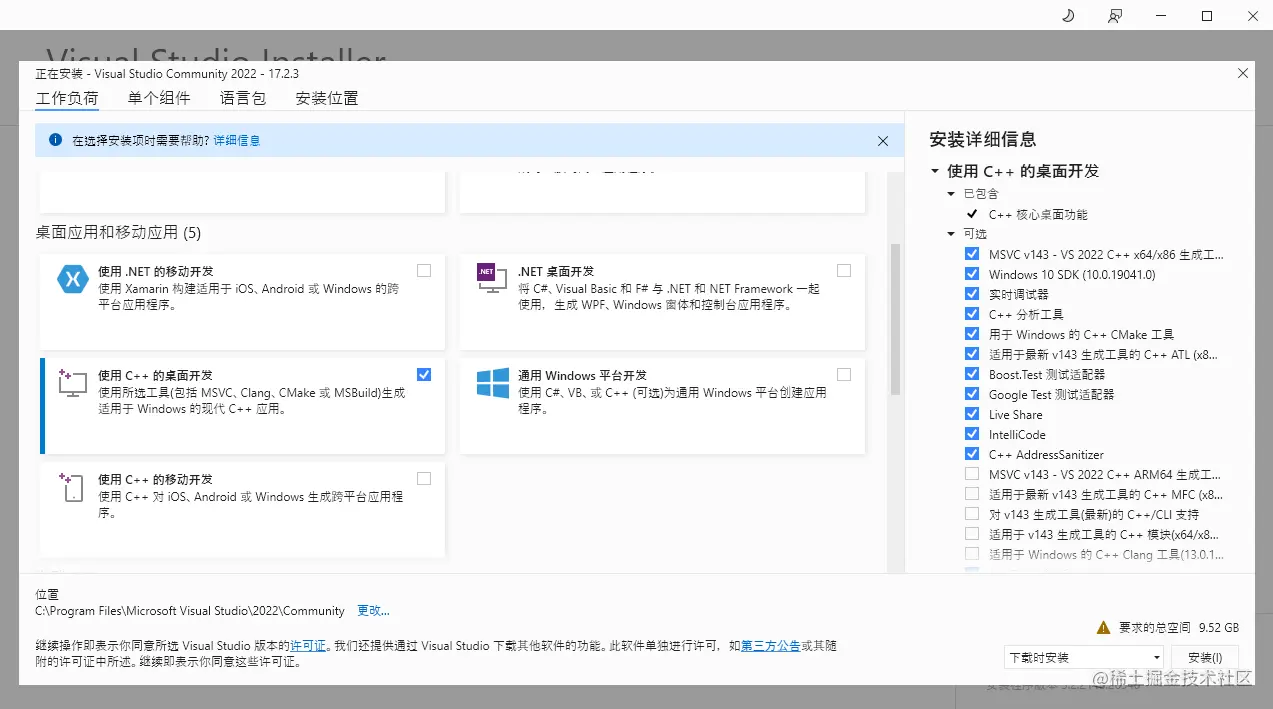Click the Universal Windows Platform logo icon
This screenshot has height=709, width=1273.
(x=492, y=384)
